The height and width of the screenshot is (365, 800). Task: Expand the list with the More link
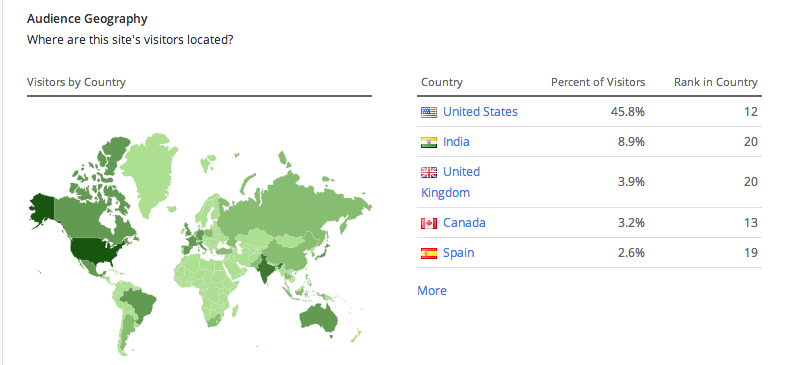coord(432,290)
